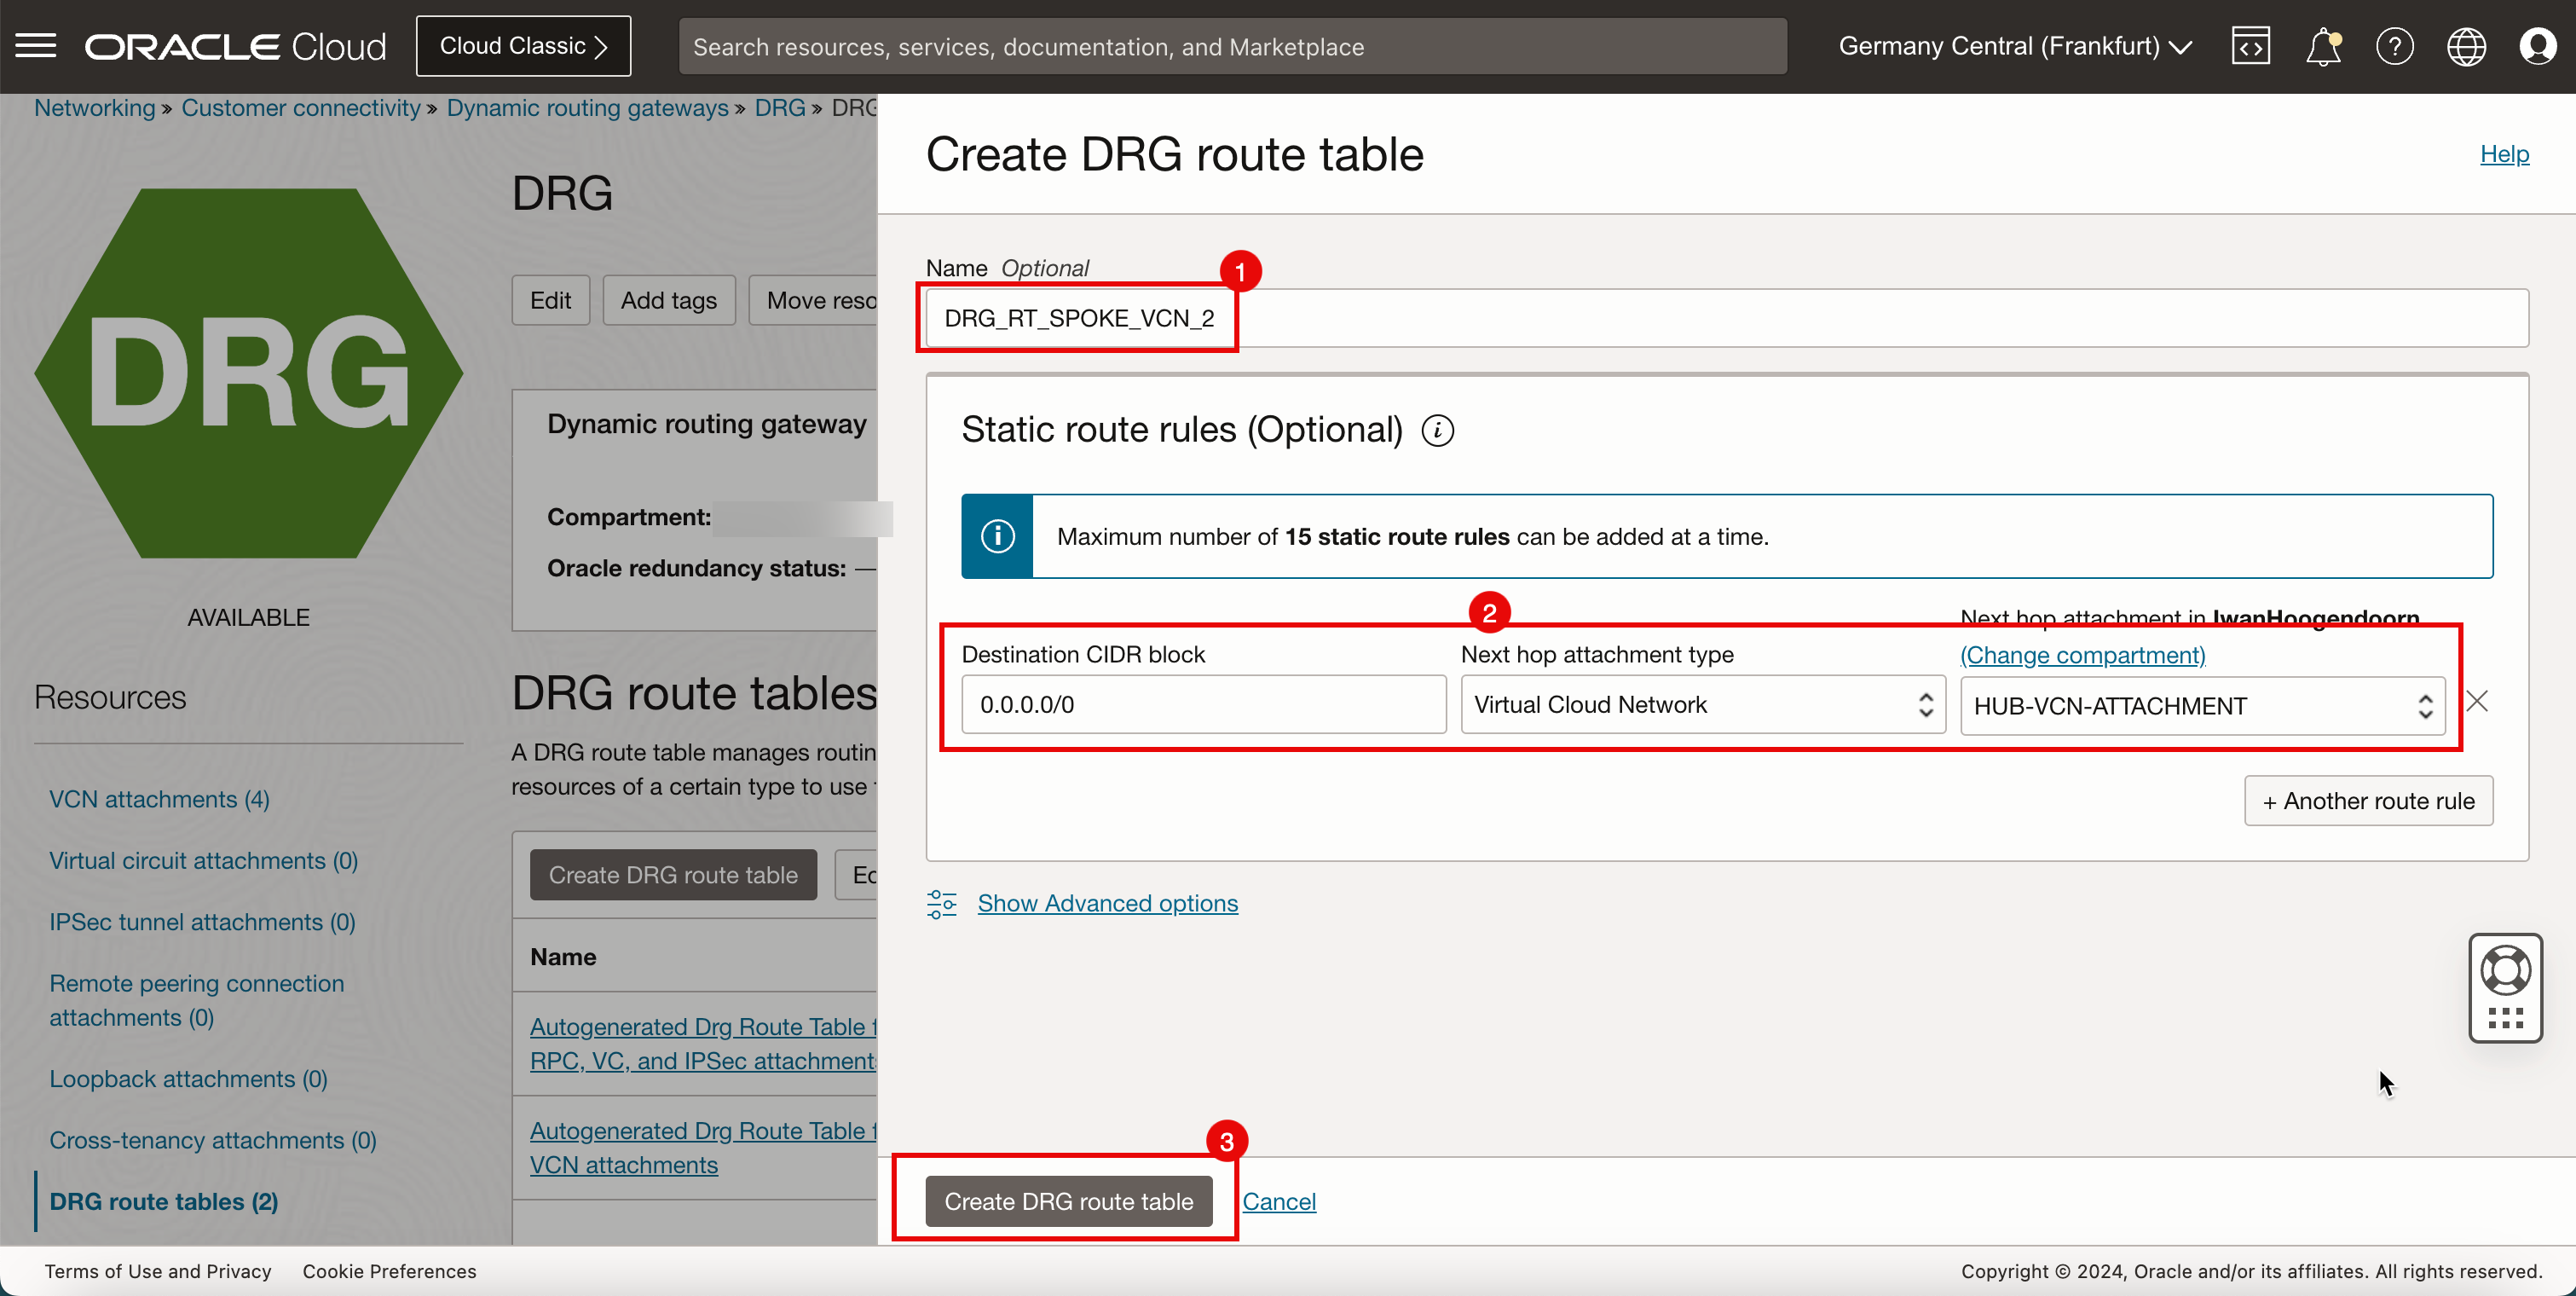Click DRG route tables sidebar item
The image size is (2576, 1296).
click(164, 1201)
